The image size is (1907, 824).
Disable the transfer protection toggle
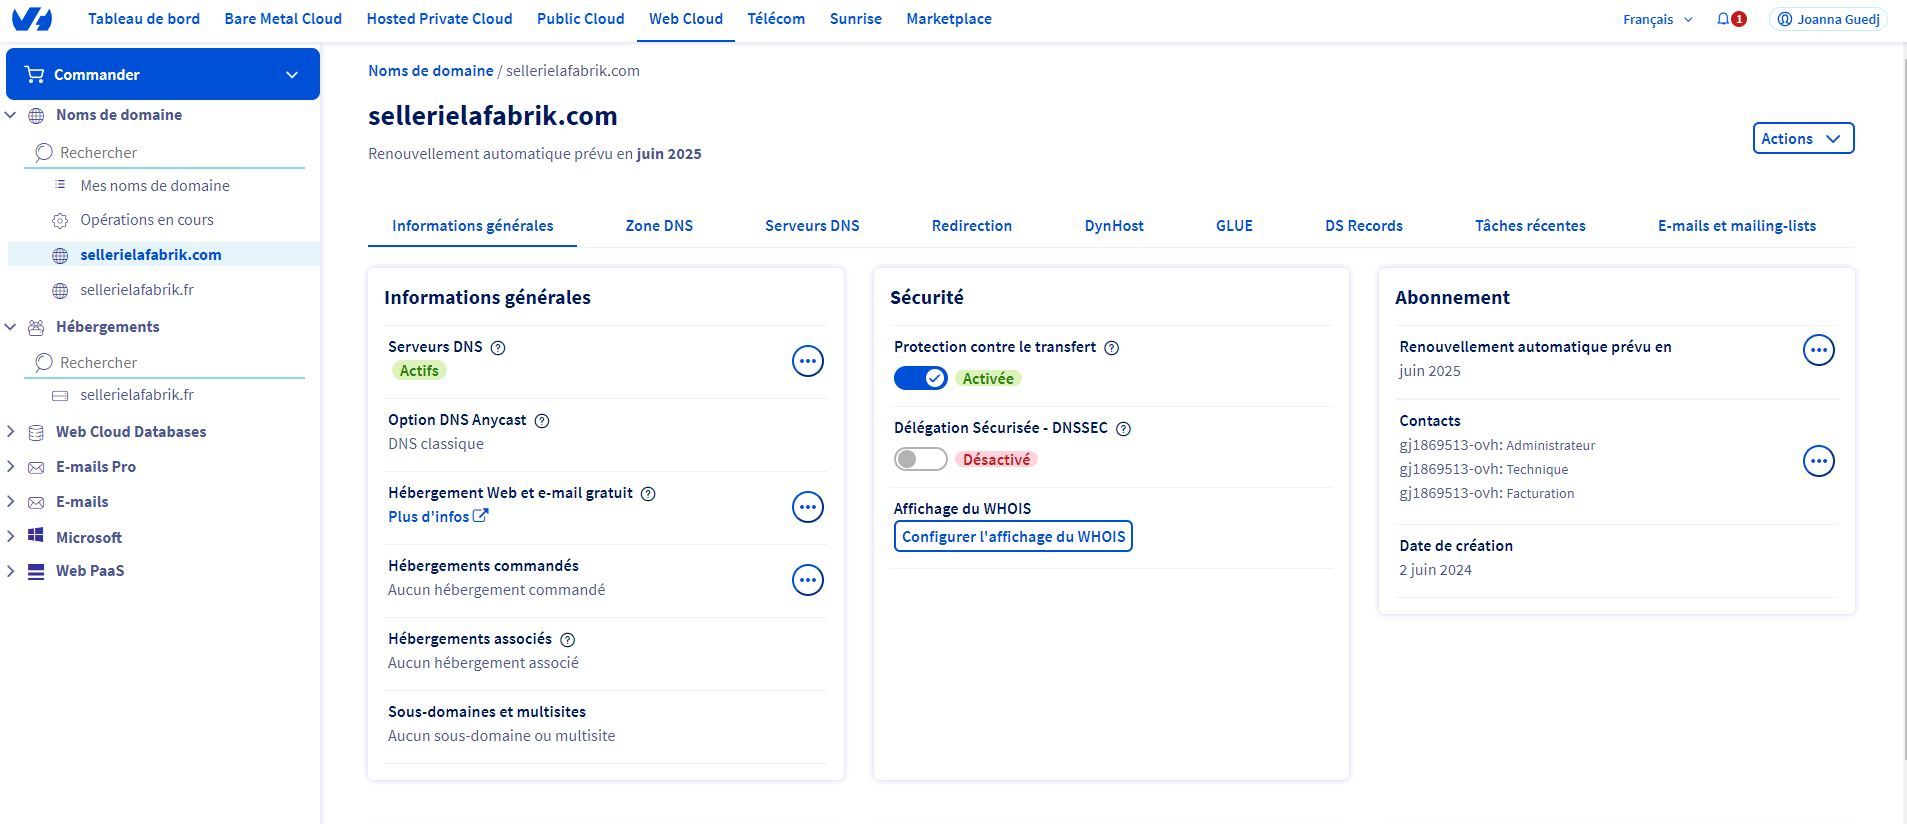click(920, 378)
